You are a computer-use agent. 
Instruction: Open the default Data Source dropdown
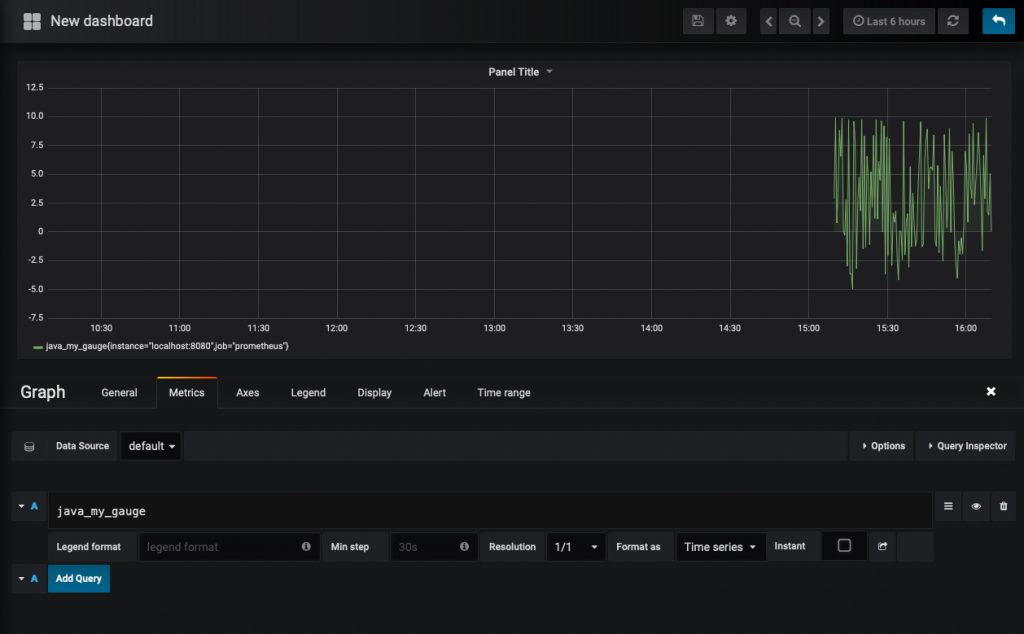(151, 445)
